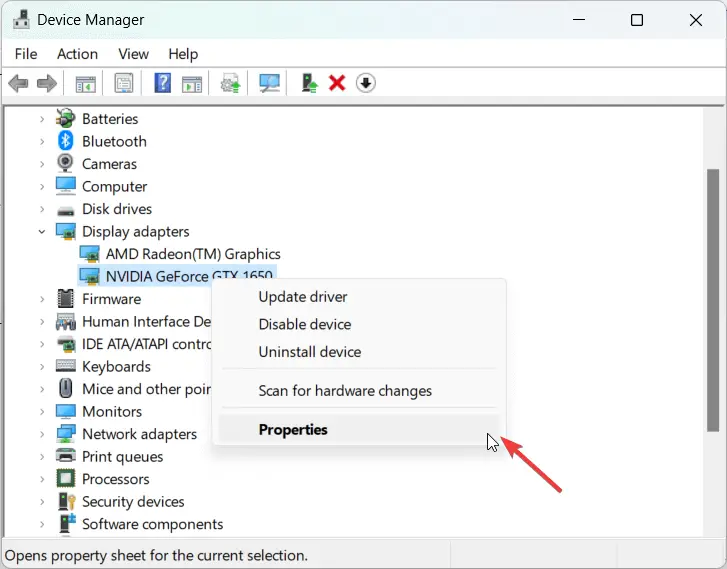Expand the Monitors node

42,412
